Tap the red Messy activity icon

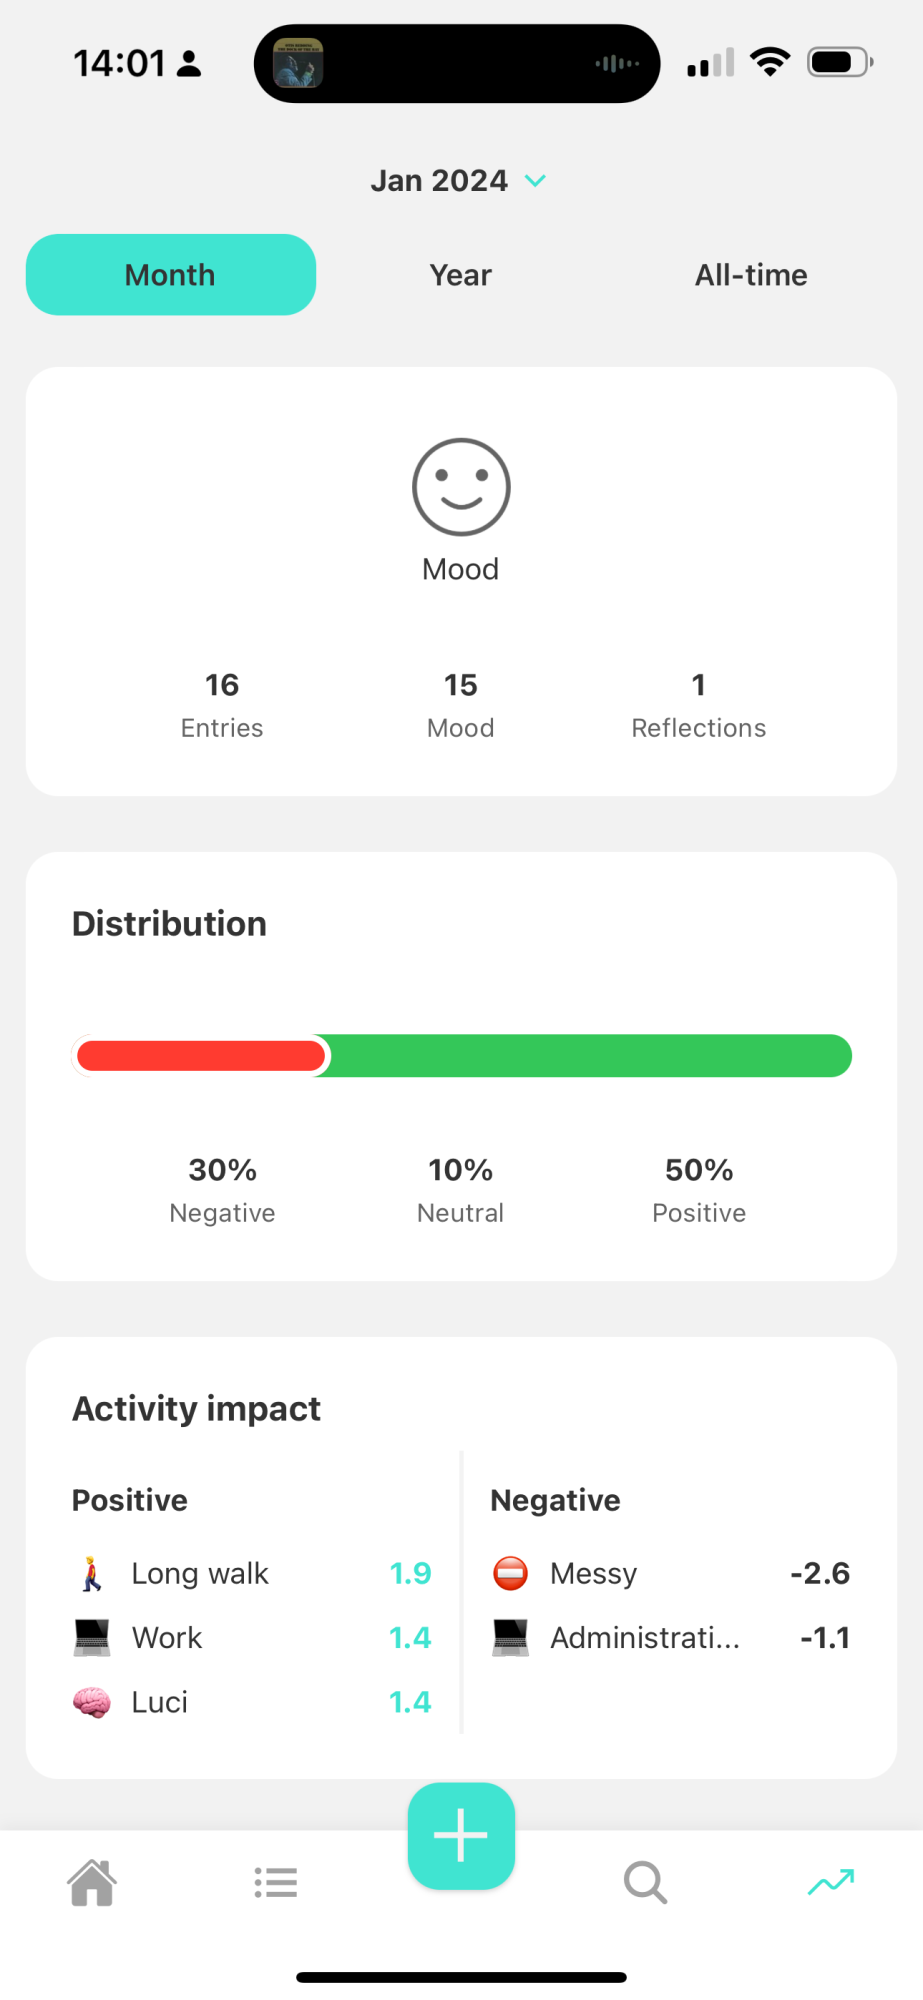[510, 1573]
